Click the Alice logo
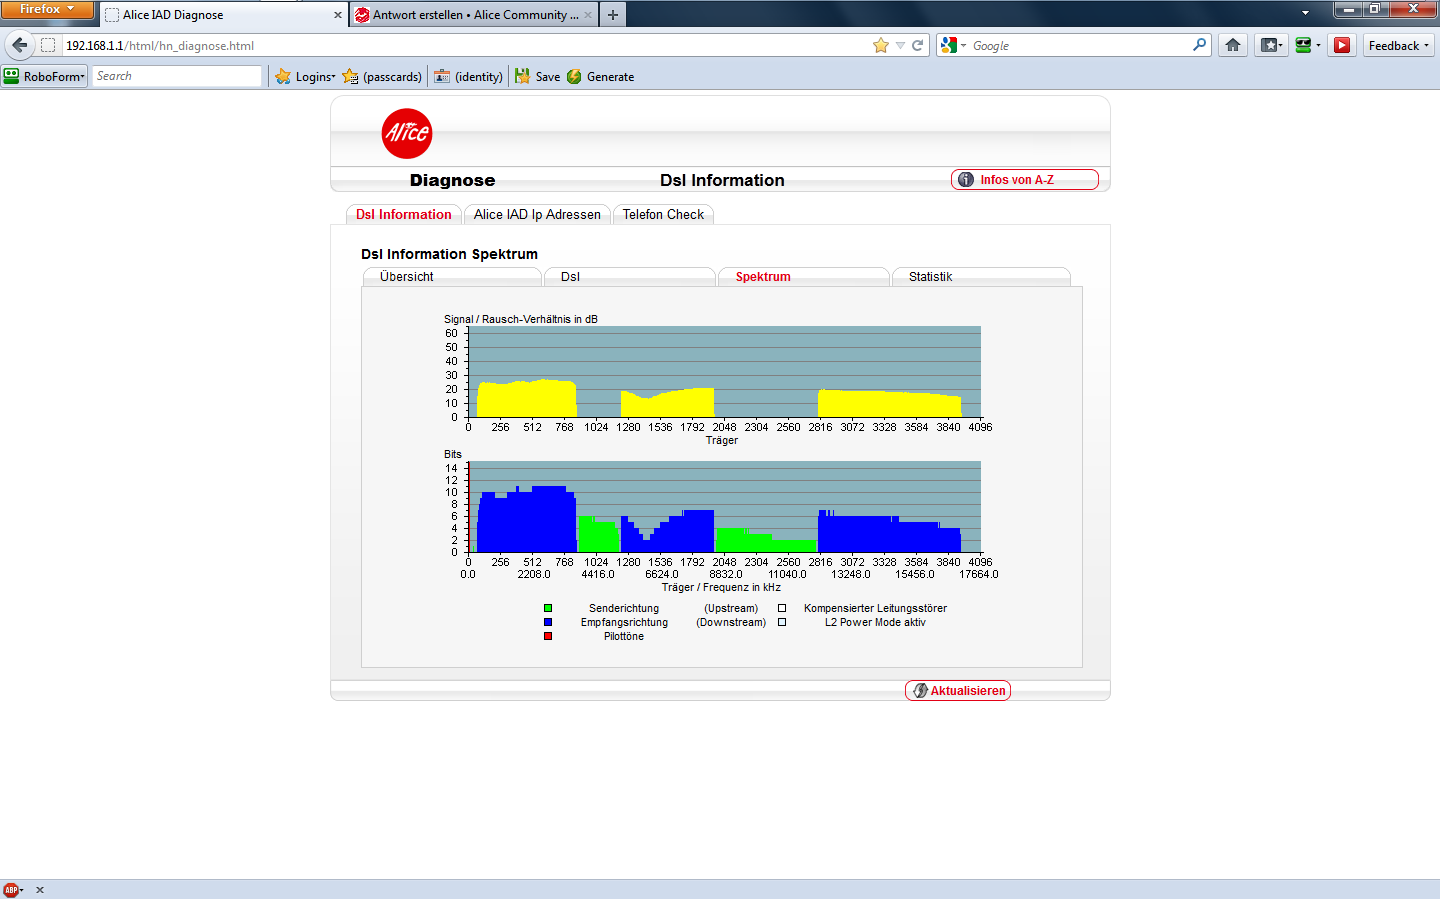 tap(407, 133)
